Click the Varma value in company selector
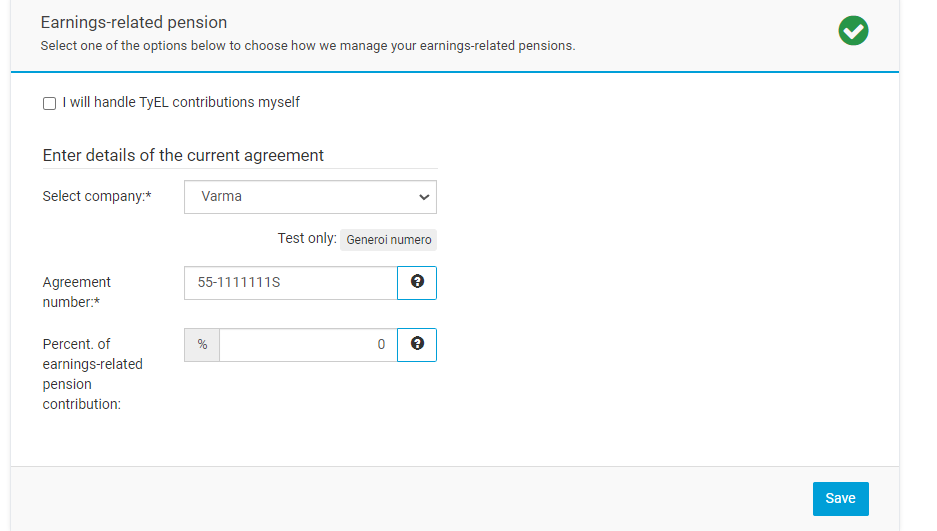This screenshot has height=531, width=937. 222,197
